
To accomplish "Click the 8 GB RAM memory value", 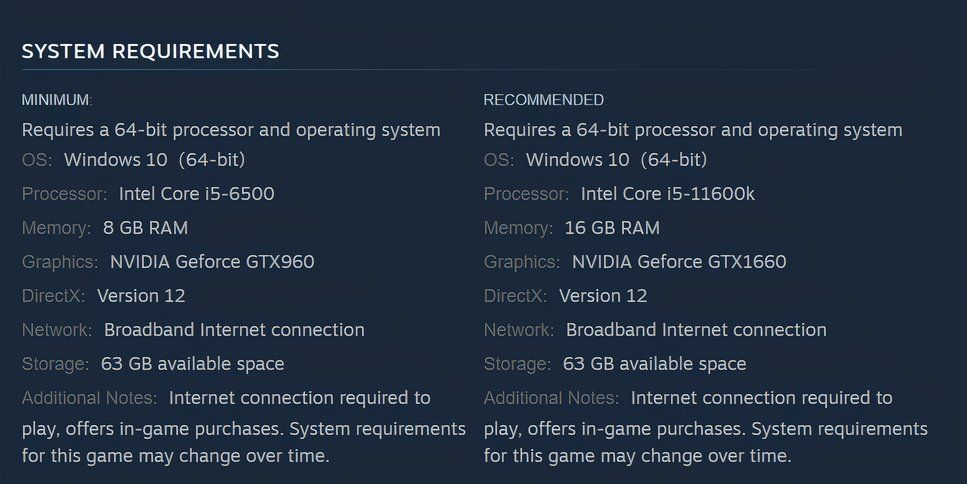I will pyautogui.click(x=145, y=228).
